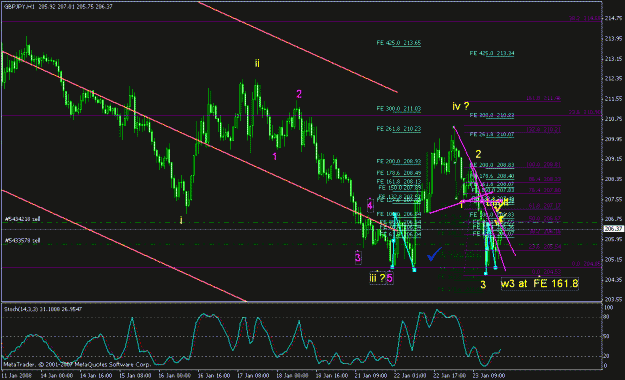Select the 'FE 200.0 208.93' level label

pyautogui.click(x=399, y=161)
